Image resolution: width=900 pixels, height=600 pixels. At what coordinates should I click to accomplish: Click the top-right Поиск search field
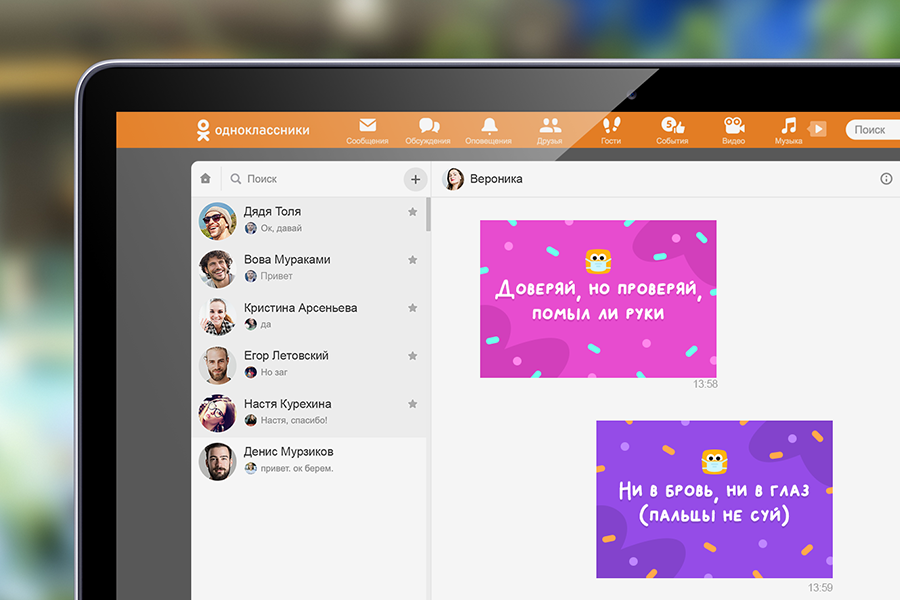(x=872, y=130)
